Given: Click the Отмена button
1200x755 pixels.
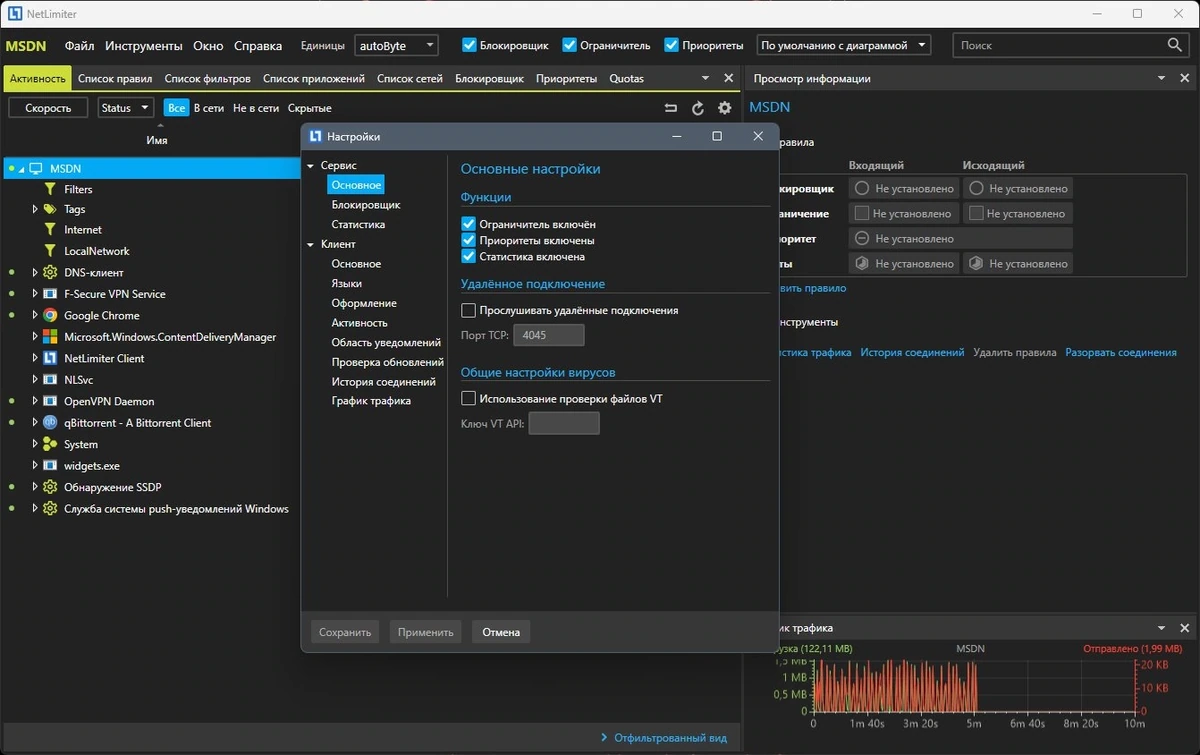Looking at the screenshot, I should [x=501, y=632].
